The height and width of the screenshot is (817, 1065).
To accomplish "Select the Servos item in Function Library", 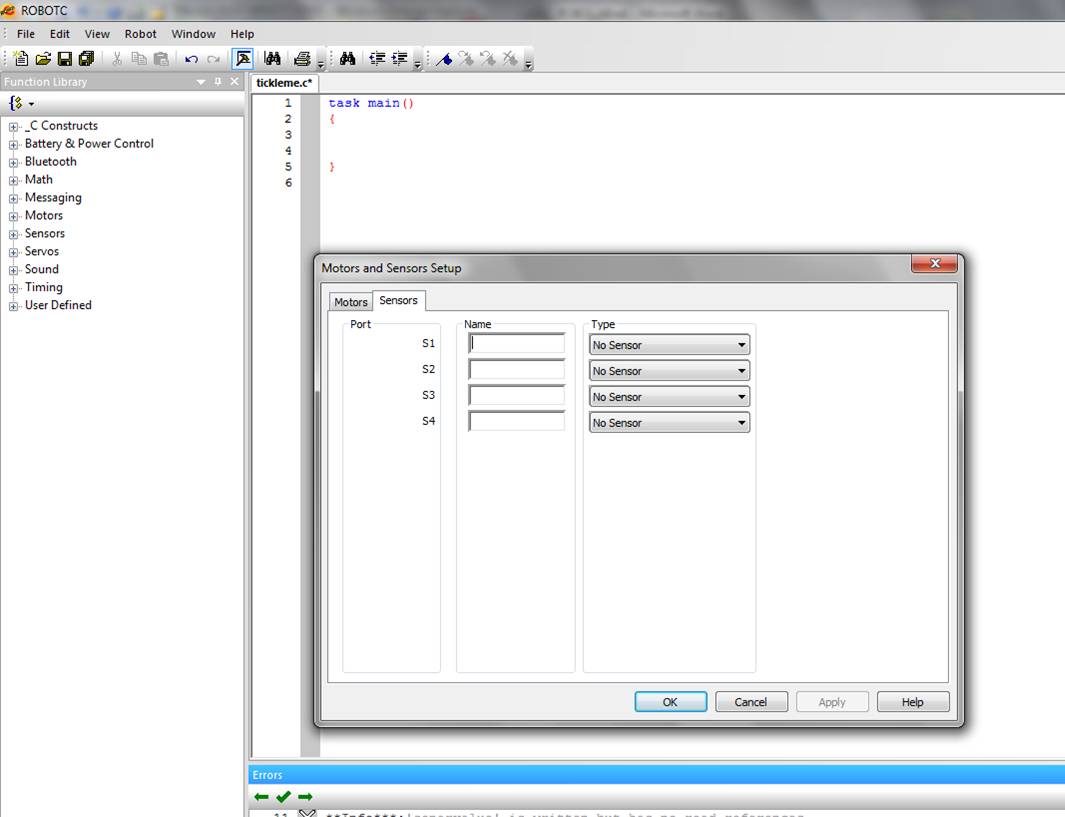I will [x=41, y=251].
